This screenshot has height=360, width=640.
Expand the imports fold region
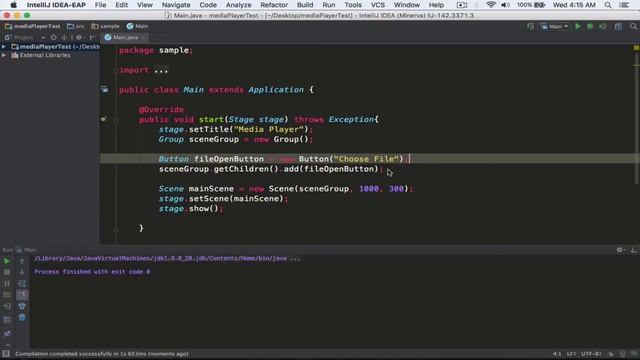click(x=116, y=70)
